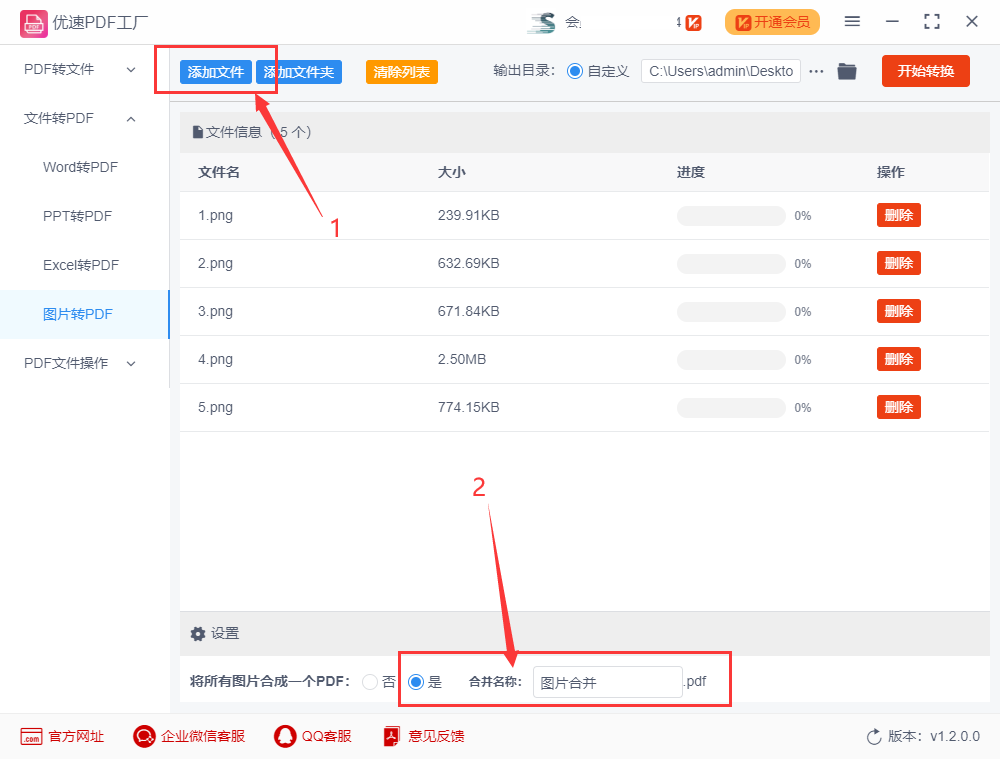Select the 5.png file name

(216, 407)
